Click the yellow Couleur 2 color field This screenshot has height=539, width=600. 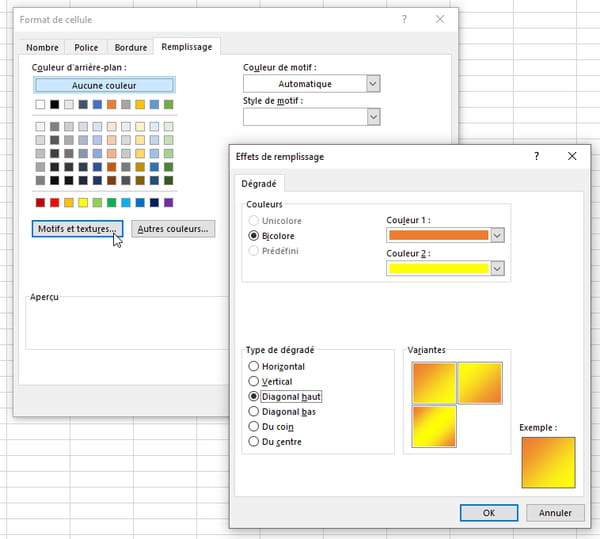click(x=439, y=269)
